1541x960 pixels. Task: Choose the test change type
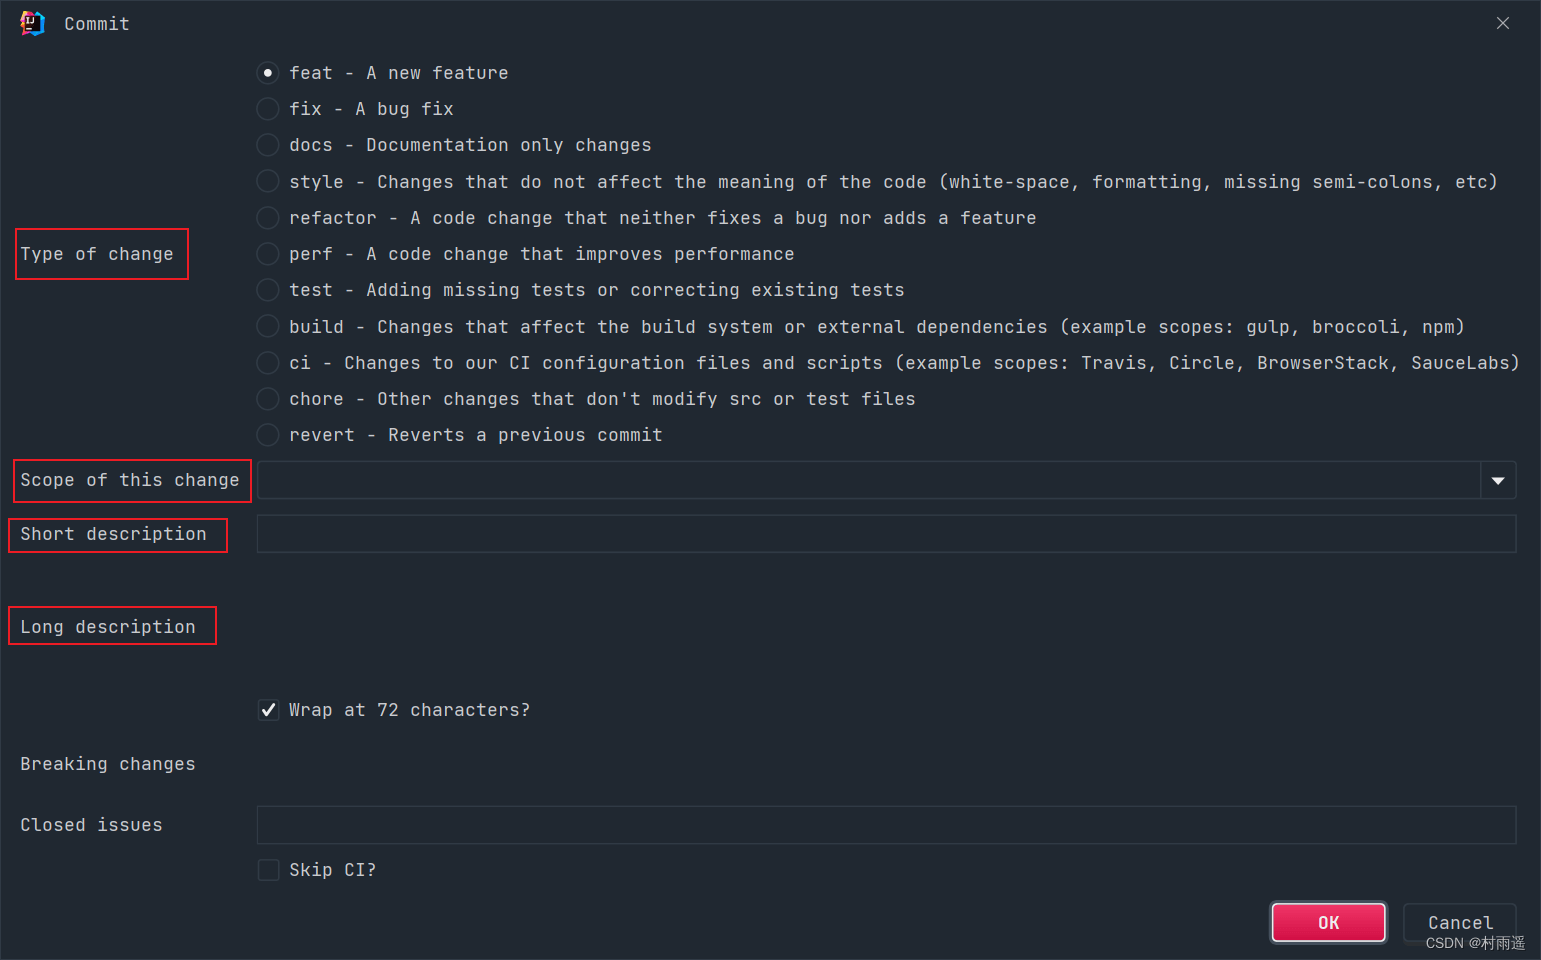[x=268, y=290]
